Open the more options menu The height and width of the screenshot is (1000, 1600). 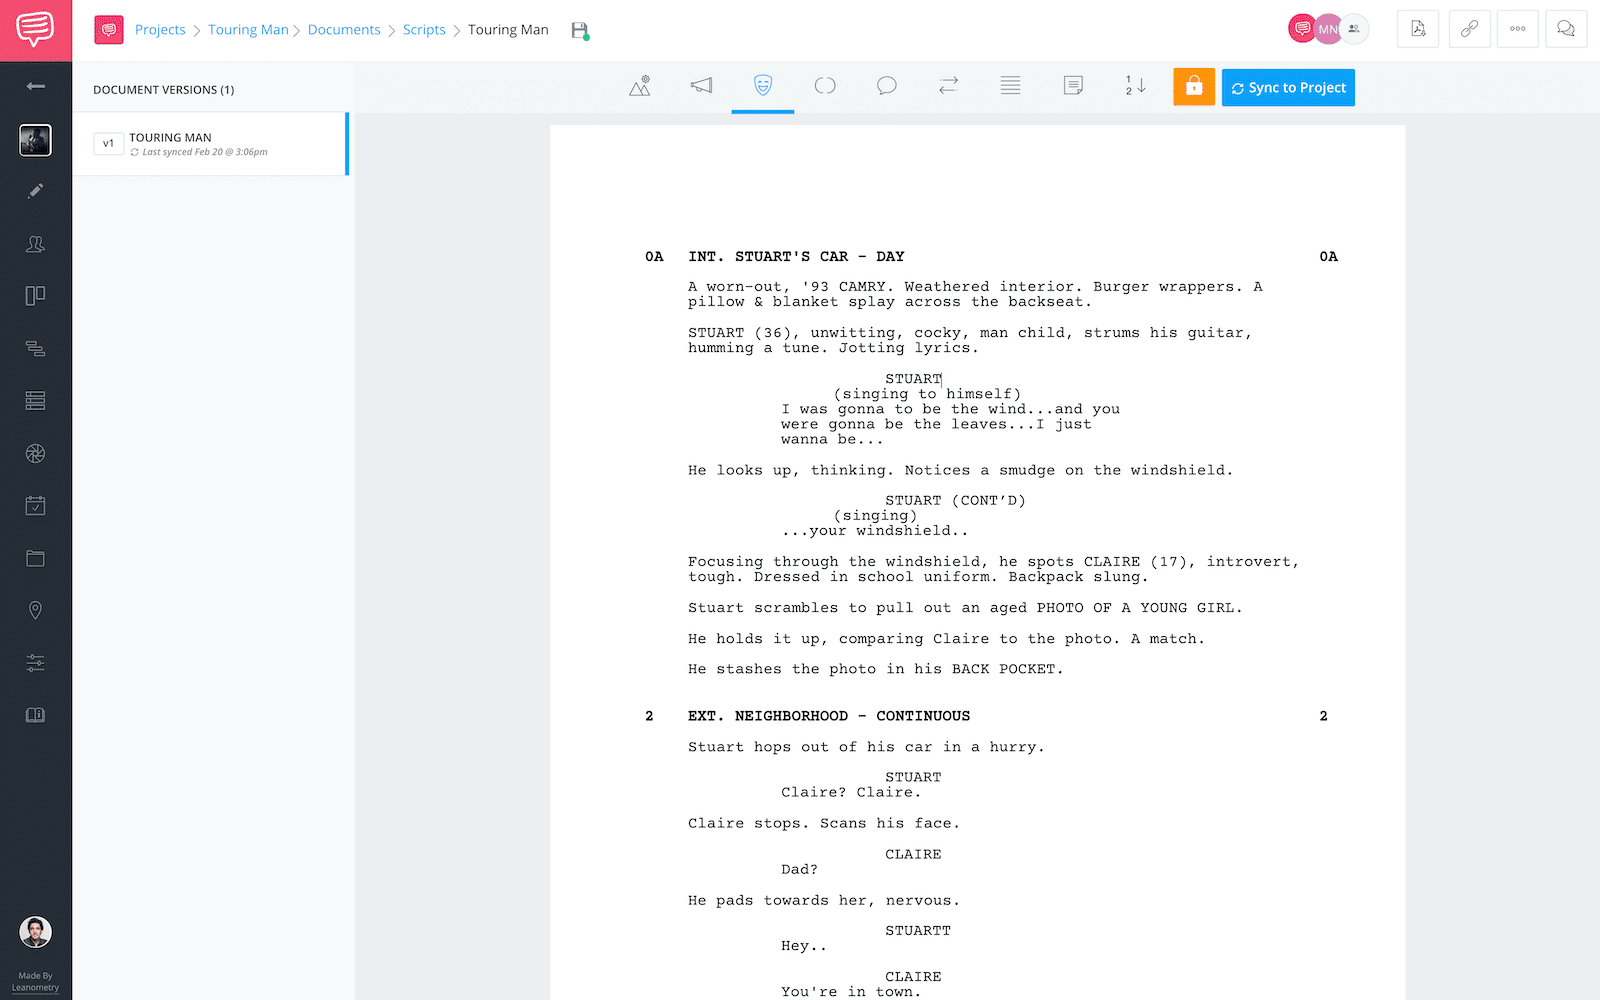(x=1517, y=29)
